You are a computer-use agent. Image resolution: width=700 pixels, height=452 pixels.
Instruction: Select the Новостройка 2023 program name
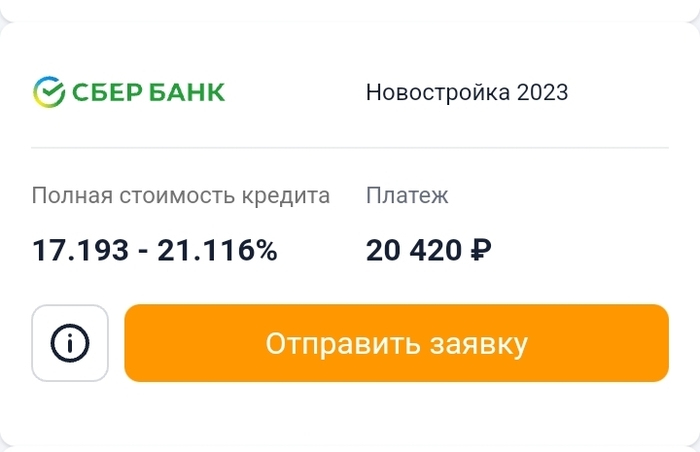click(467, 93)
